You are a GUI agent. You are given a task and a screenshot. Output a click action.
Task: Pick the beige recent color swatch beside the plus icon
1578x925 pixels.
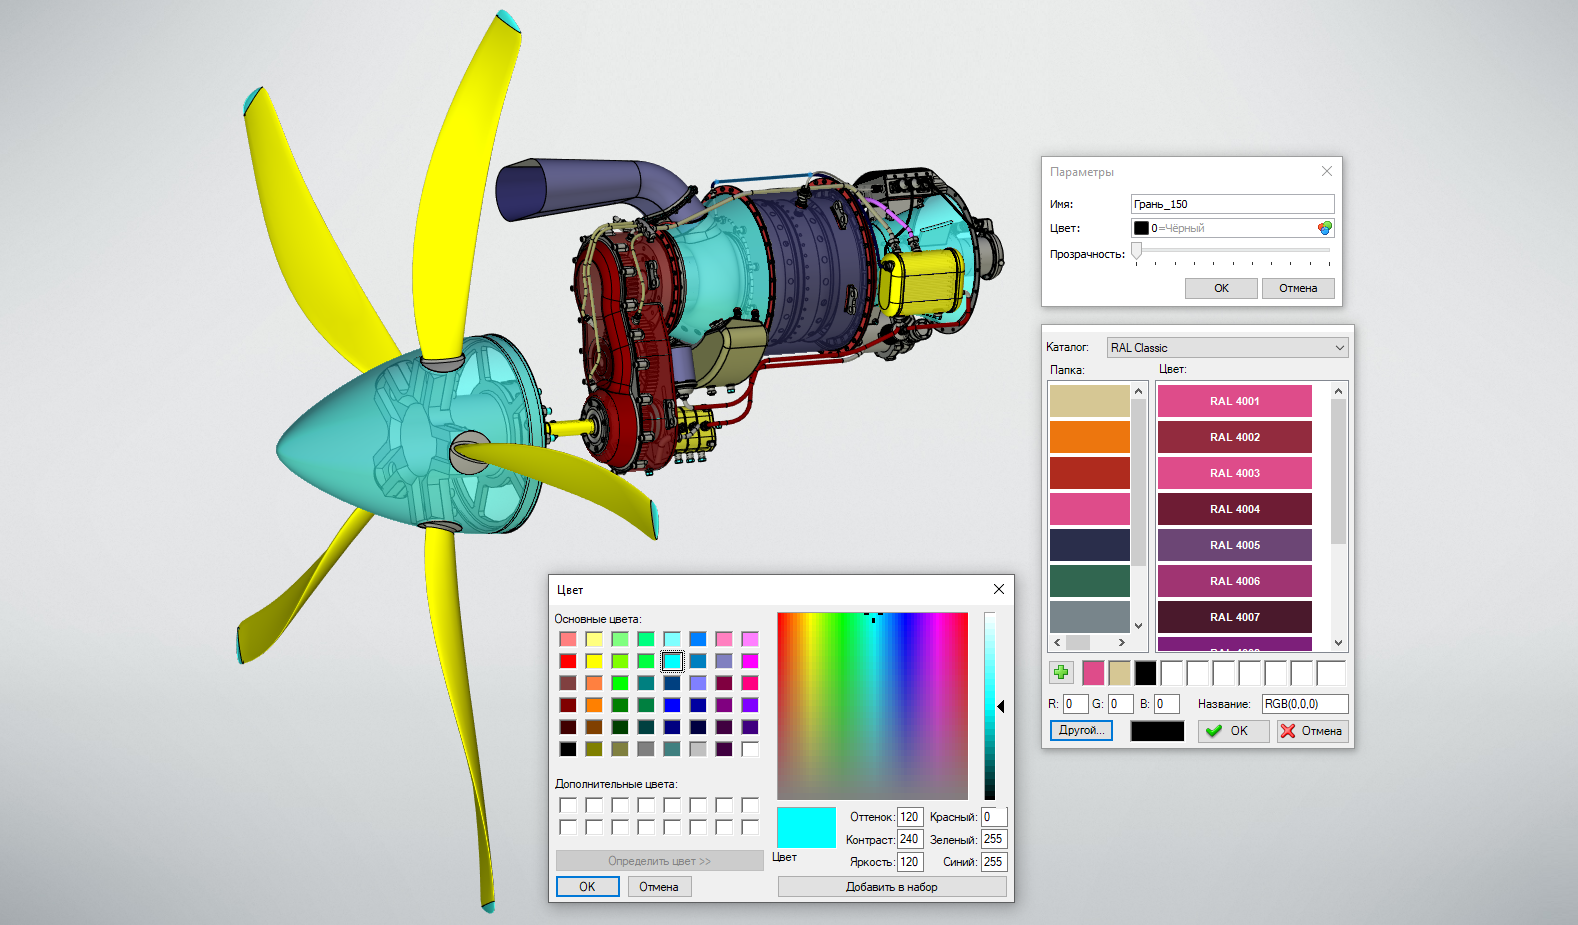pyautogui.click(x=1119, y=673)
